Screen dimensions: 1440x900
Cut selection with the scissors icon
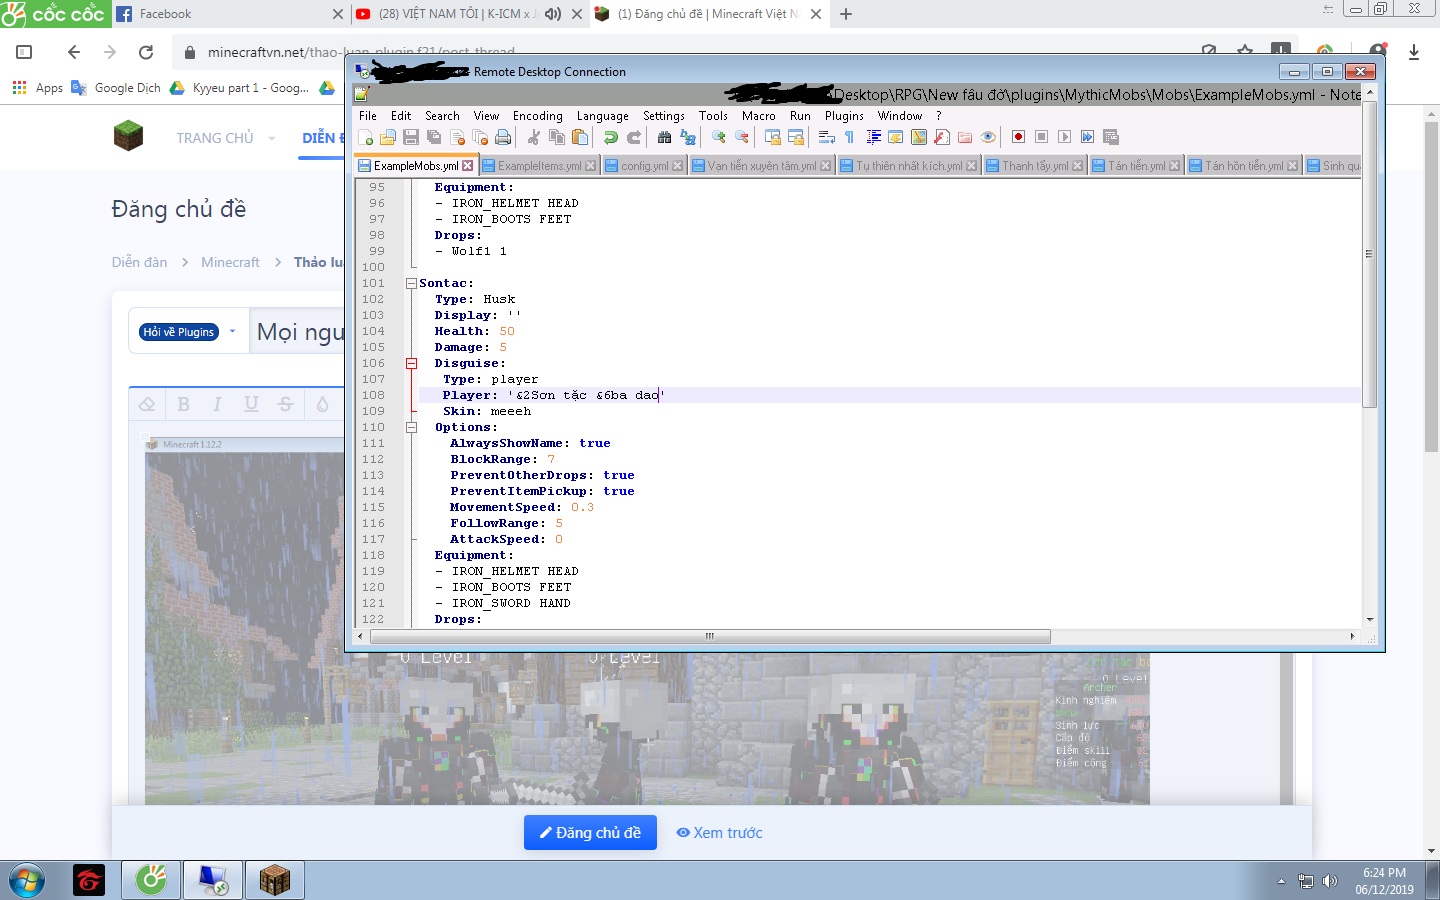534,137
